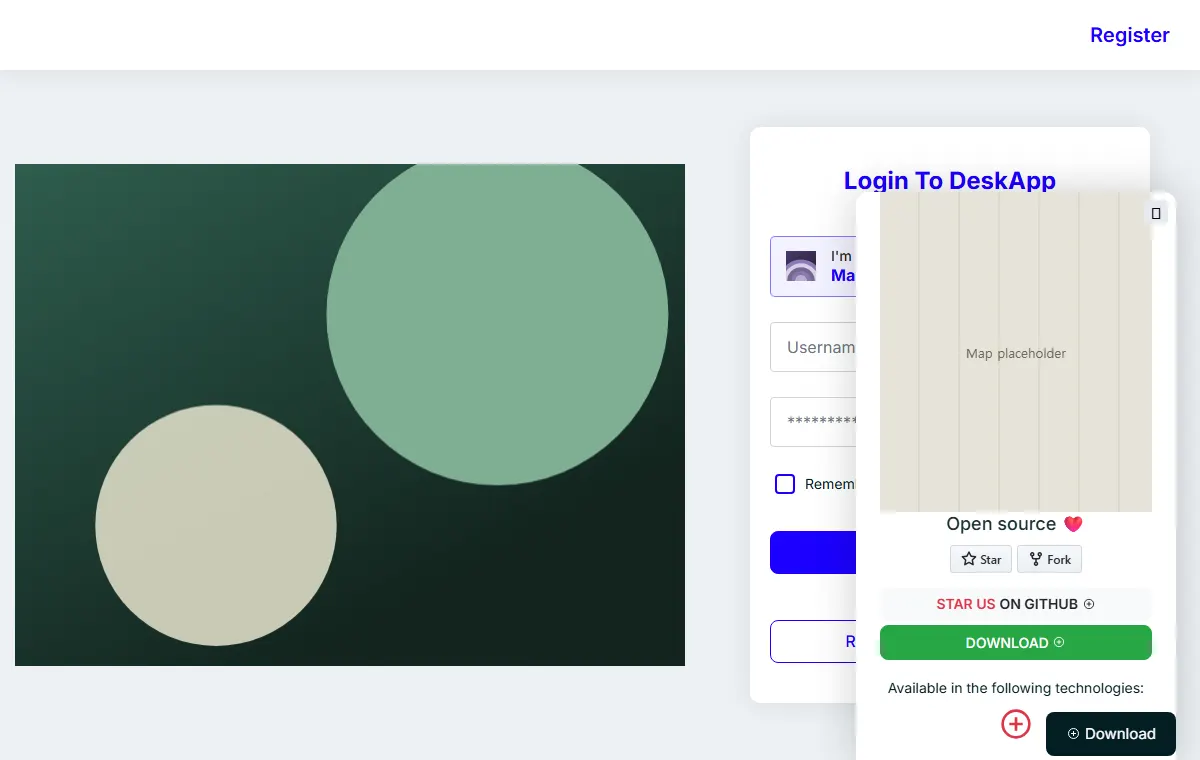This screenshot has width=1200, height=760.
Task: Focus the password field with asterisks
Action: (x=813, y=422)
